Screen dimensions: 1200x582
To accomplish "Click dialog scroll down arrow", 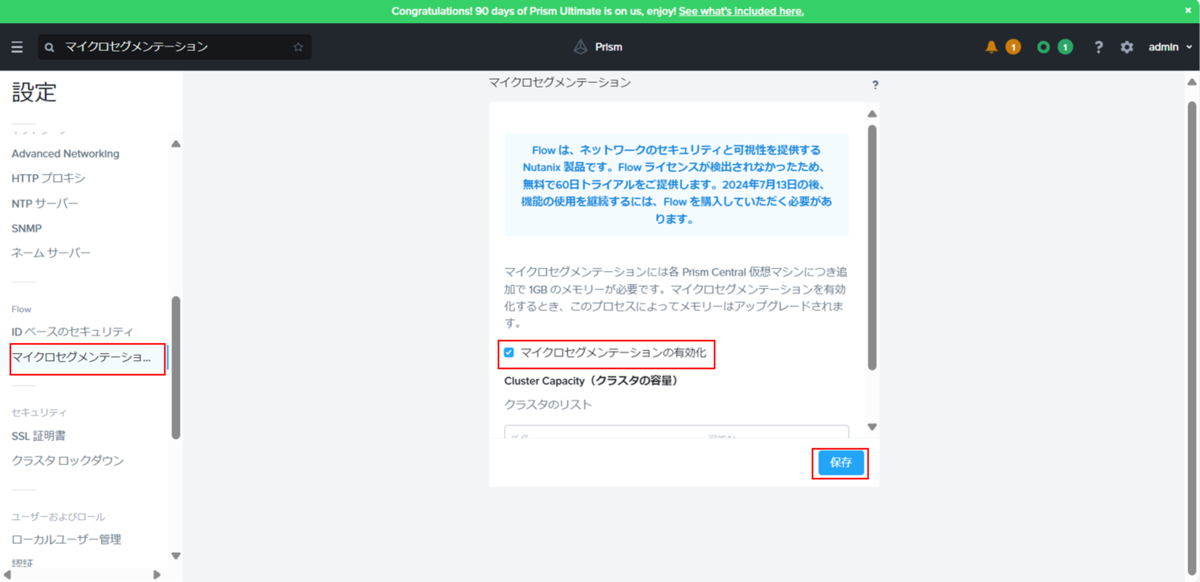I will (x=871, y=427).
